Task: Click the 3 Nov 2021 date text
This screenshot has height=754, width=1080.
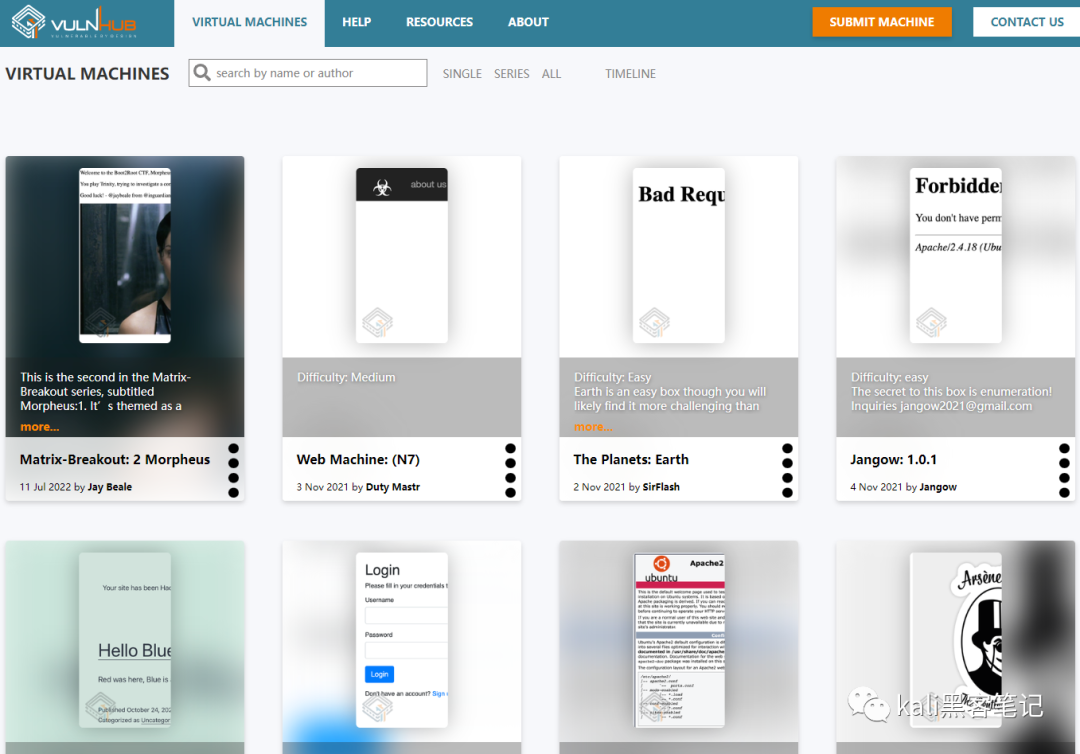Action: click(322, 487)
